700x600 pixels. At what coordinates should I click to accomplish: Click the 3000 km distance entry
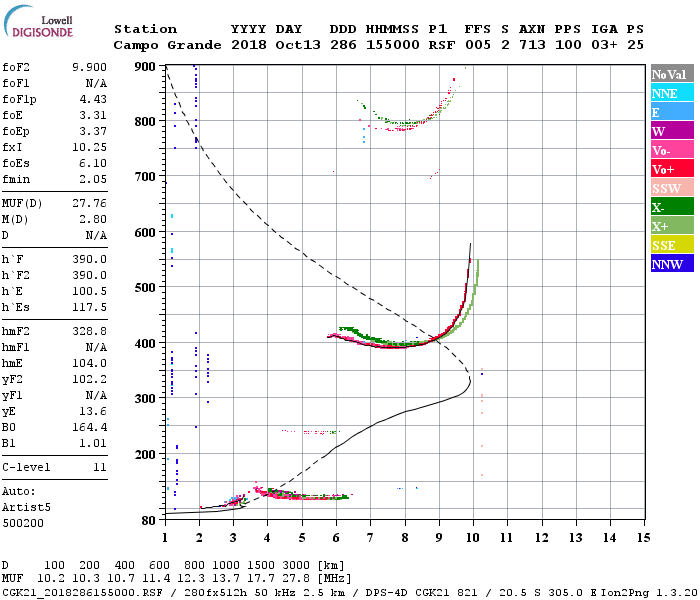click(296, 566)
